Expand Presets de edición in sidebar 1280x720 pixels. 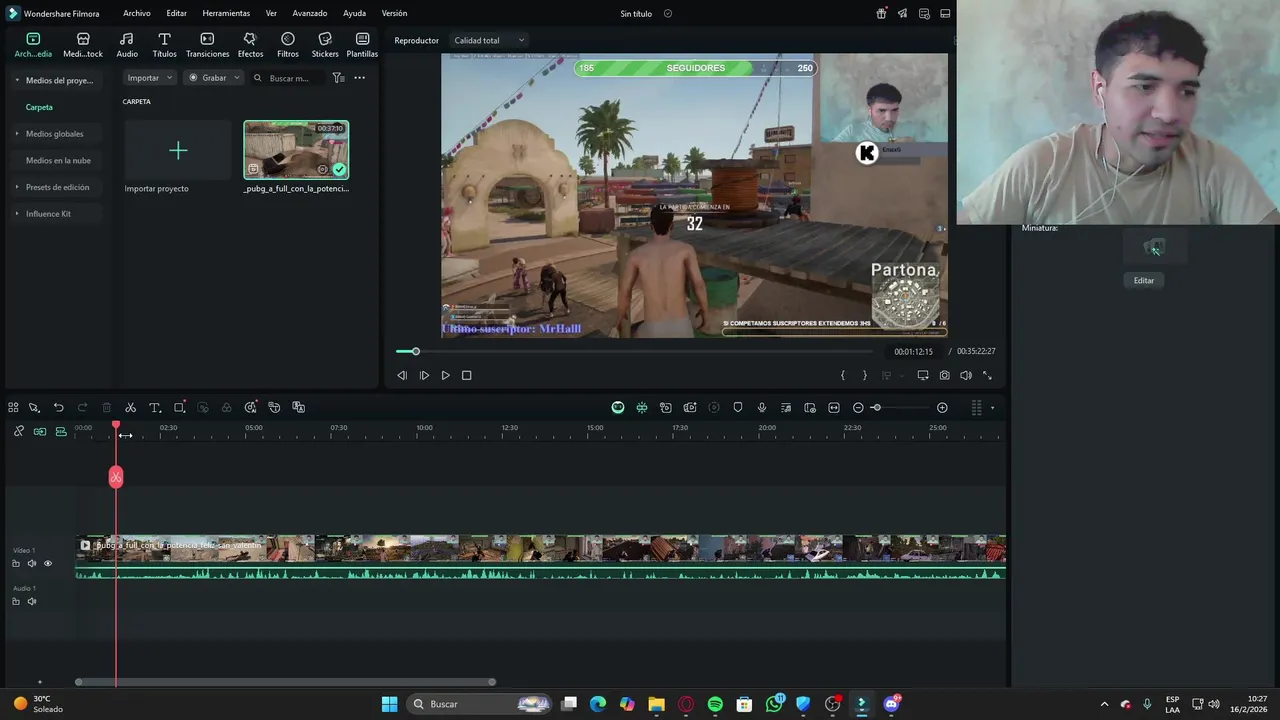(17, 187)
